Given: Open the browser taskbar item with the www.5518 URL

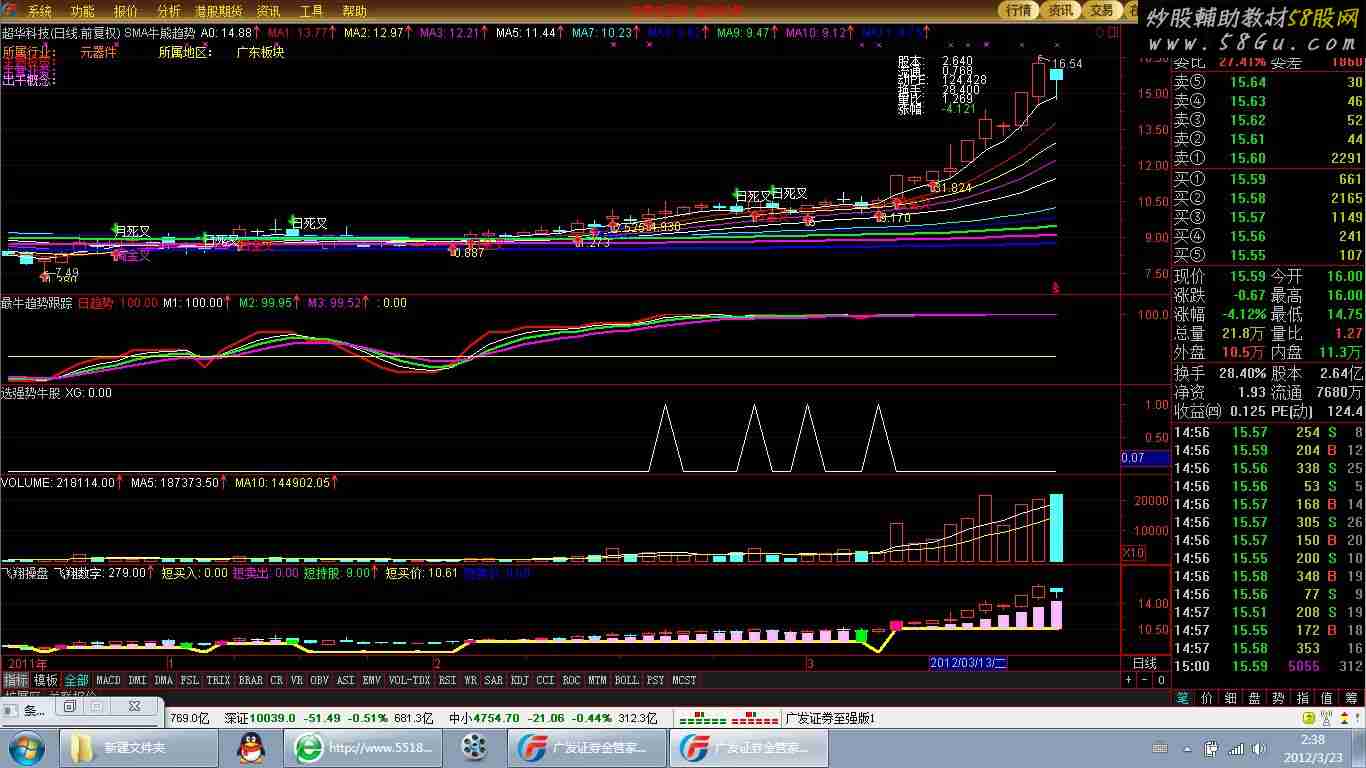Looking at the screenshot, I should (x=363, y=747).
